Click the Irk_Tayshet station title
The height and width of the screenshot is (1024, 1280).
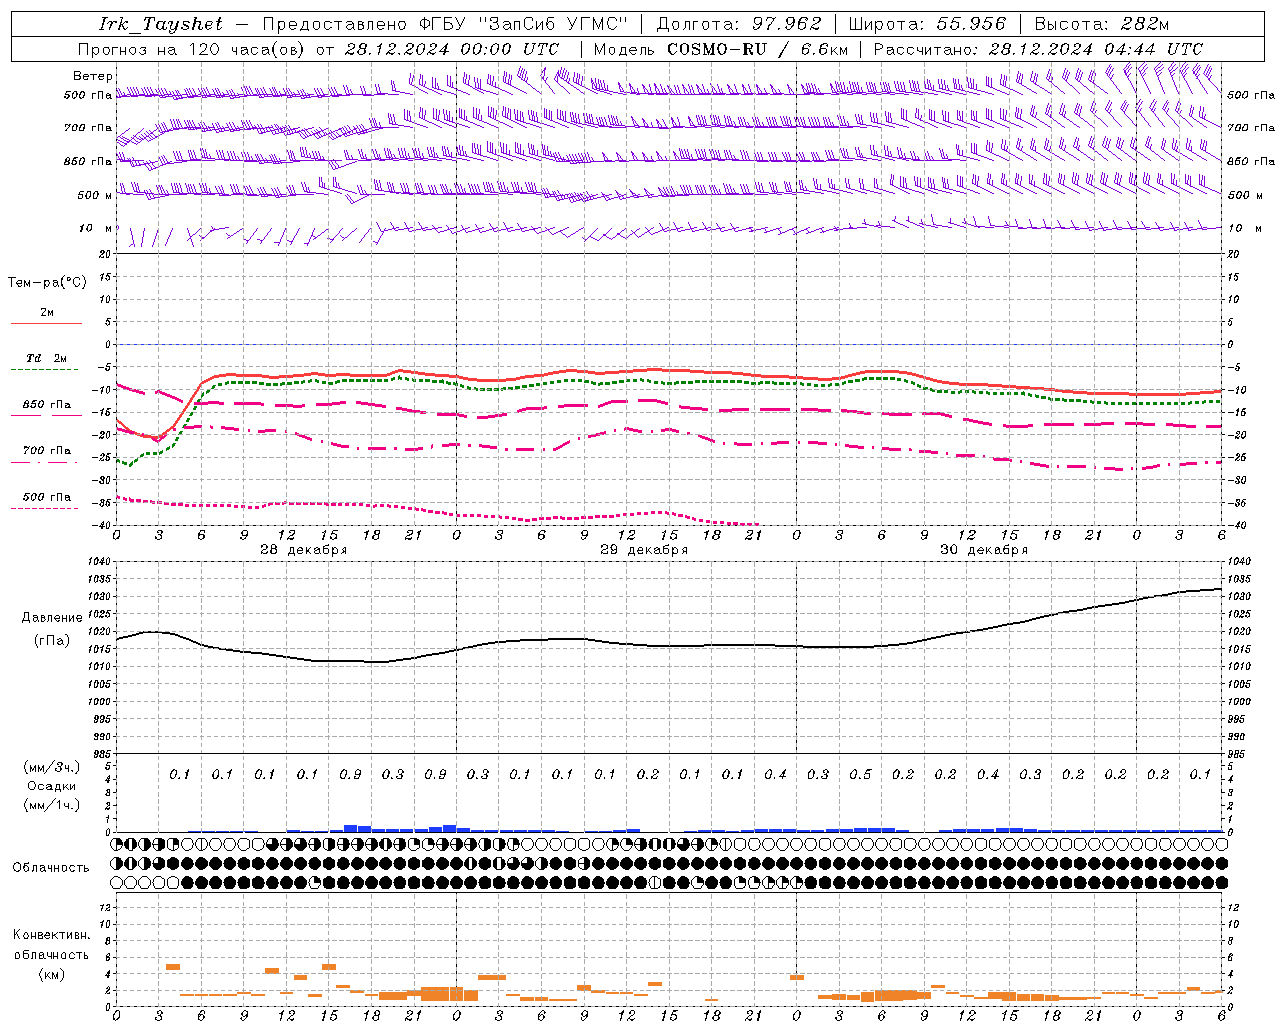pyautogui.click(x=161, y=24)
